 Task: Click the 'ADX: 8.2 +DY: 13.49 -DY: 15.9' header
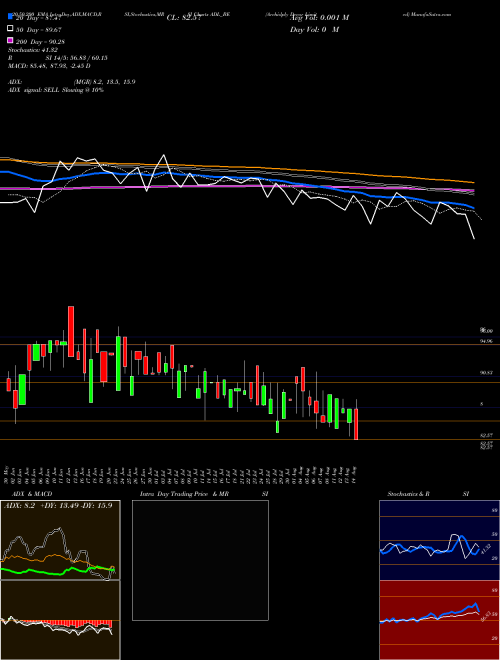tap(58, 506)
